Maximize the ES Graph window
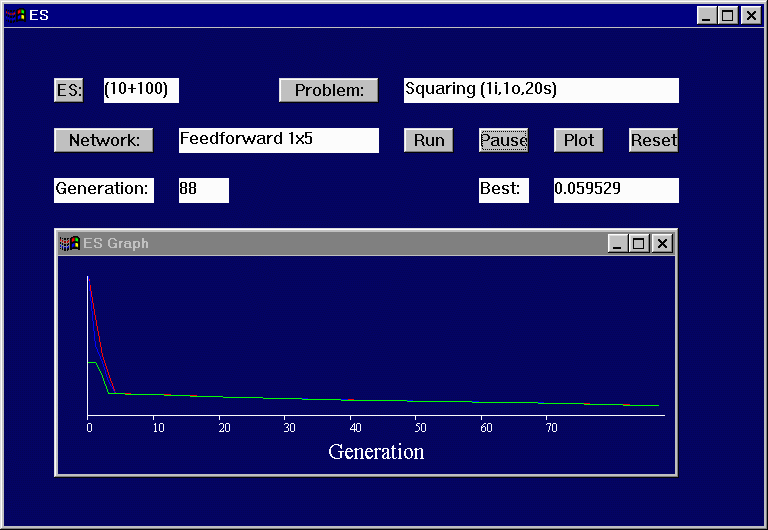Image resolution: width=768 pixels, height=530 pixels. (x=639, y=243)
